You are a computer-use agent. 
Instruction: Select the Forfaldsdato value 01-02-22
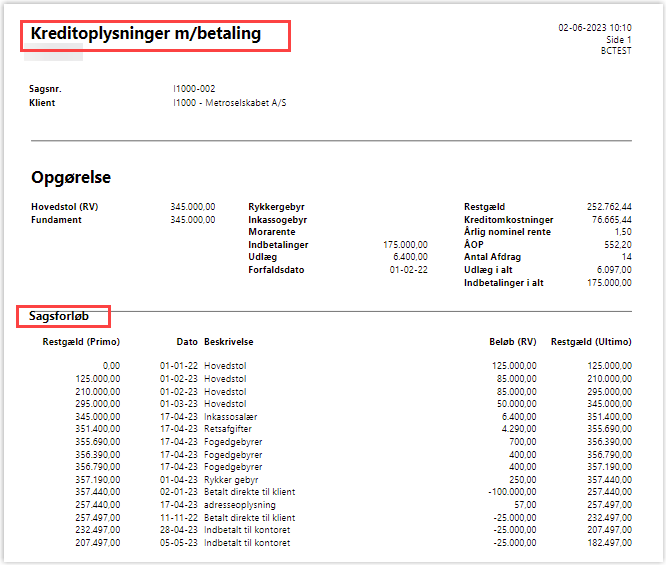[408, 270]
